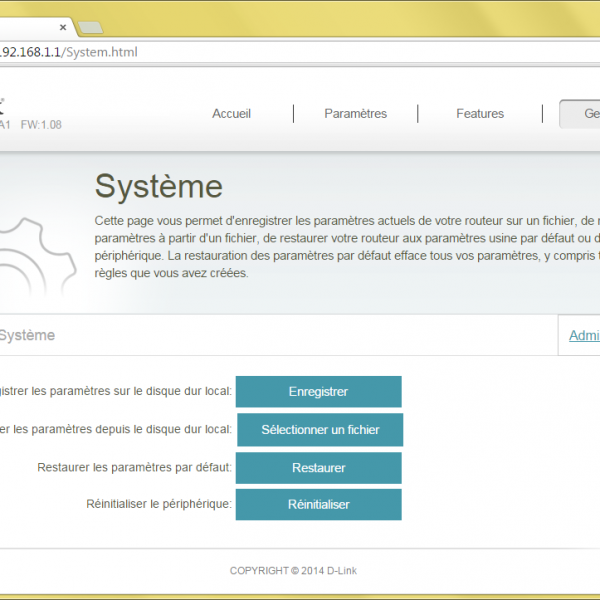Screen dimensions: 600x600
Task: Close the current browser tab
Action: [x=64, y=27]
